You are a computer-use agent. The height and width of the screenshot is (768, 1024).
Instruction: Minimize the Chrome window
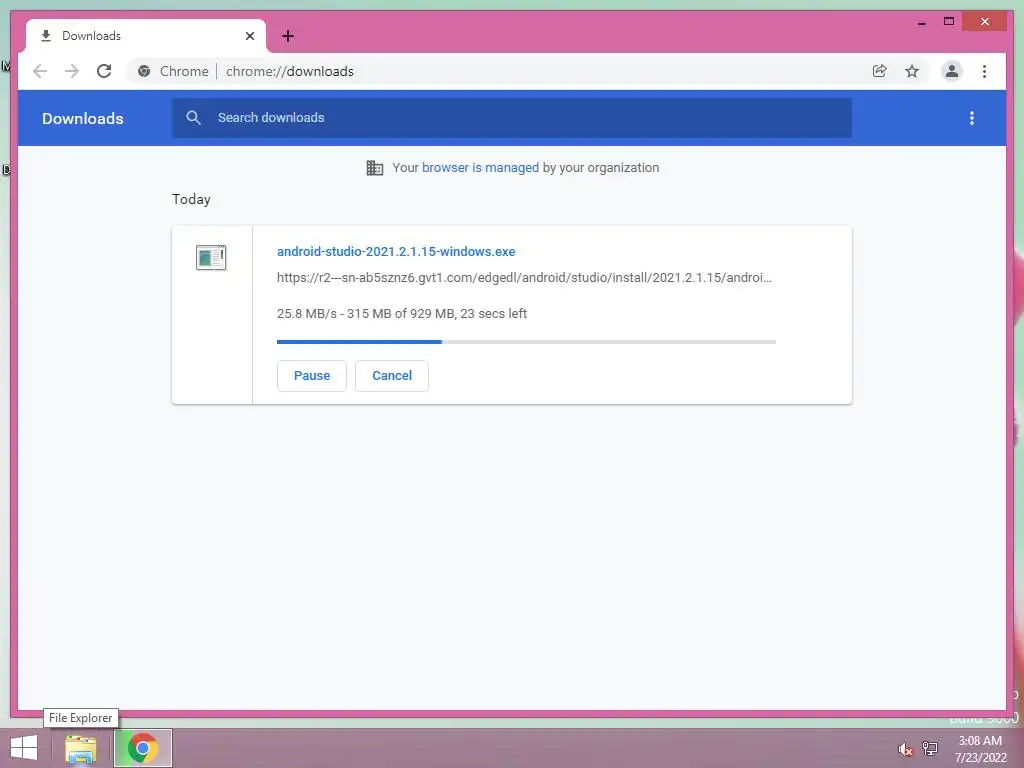(x=922, y=22)
